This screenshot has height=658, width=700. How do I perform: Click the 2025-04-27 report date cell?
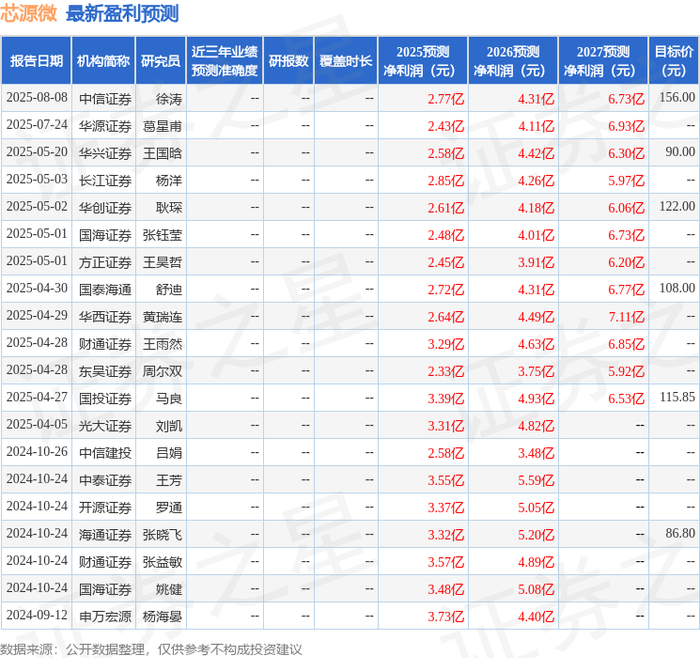[37, 397]
